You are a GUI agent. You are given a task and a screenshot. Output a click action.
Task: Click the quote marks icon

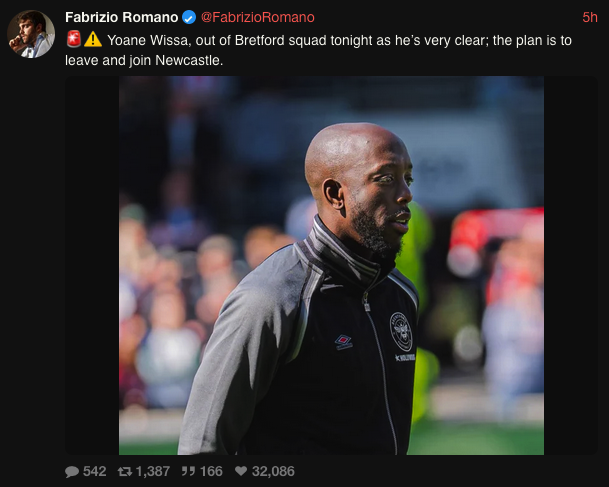188,471
